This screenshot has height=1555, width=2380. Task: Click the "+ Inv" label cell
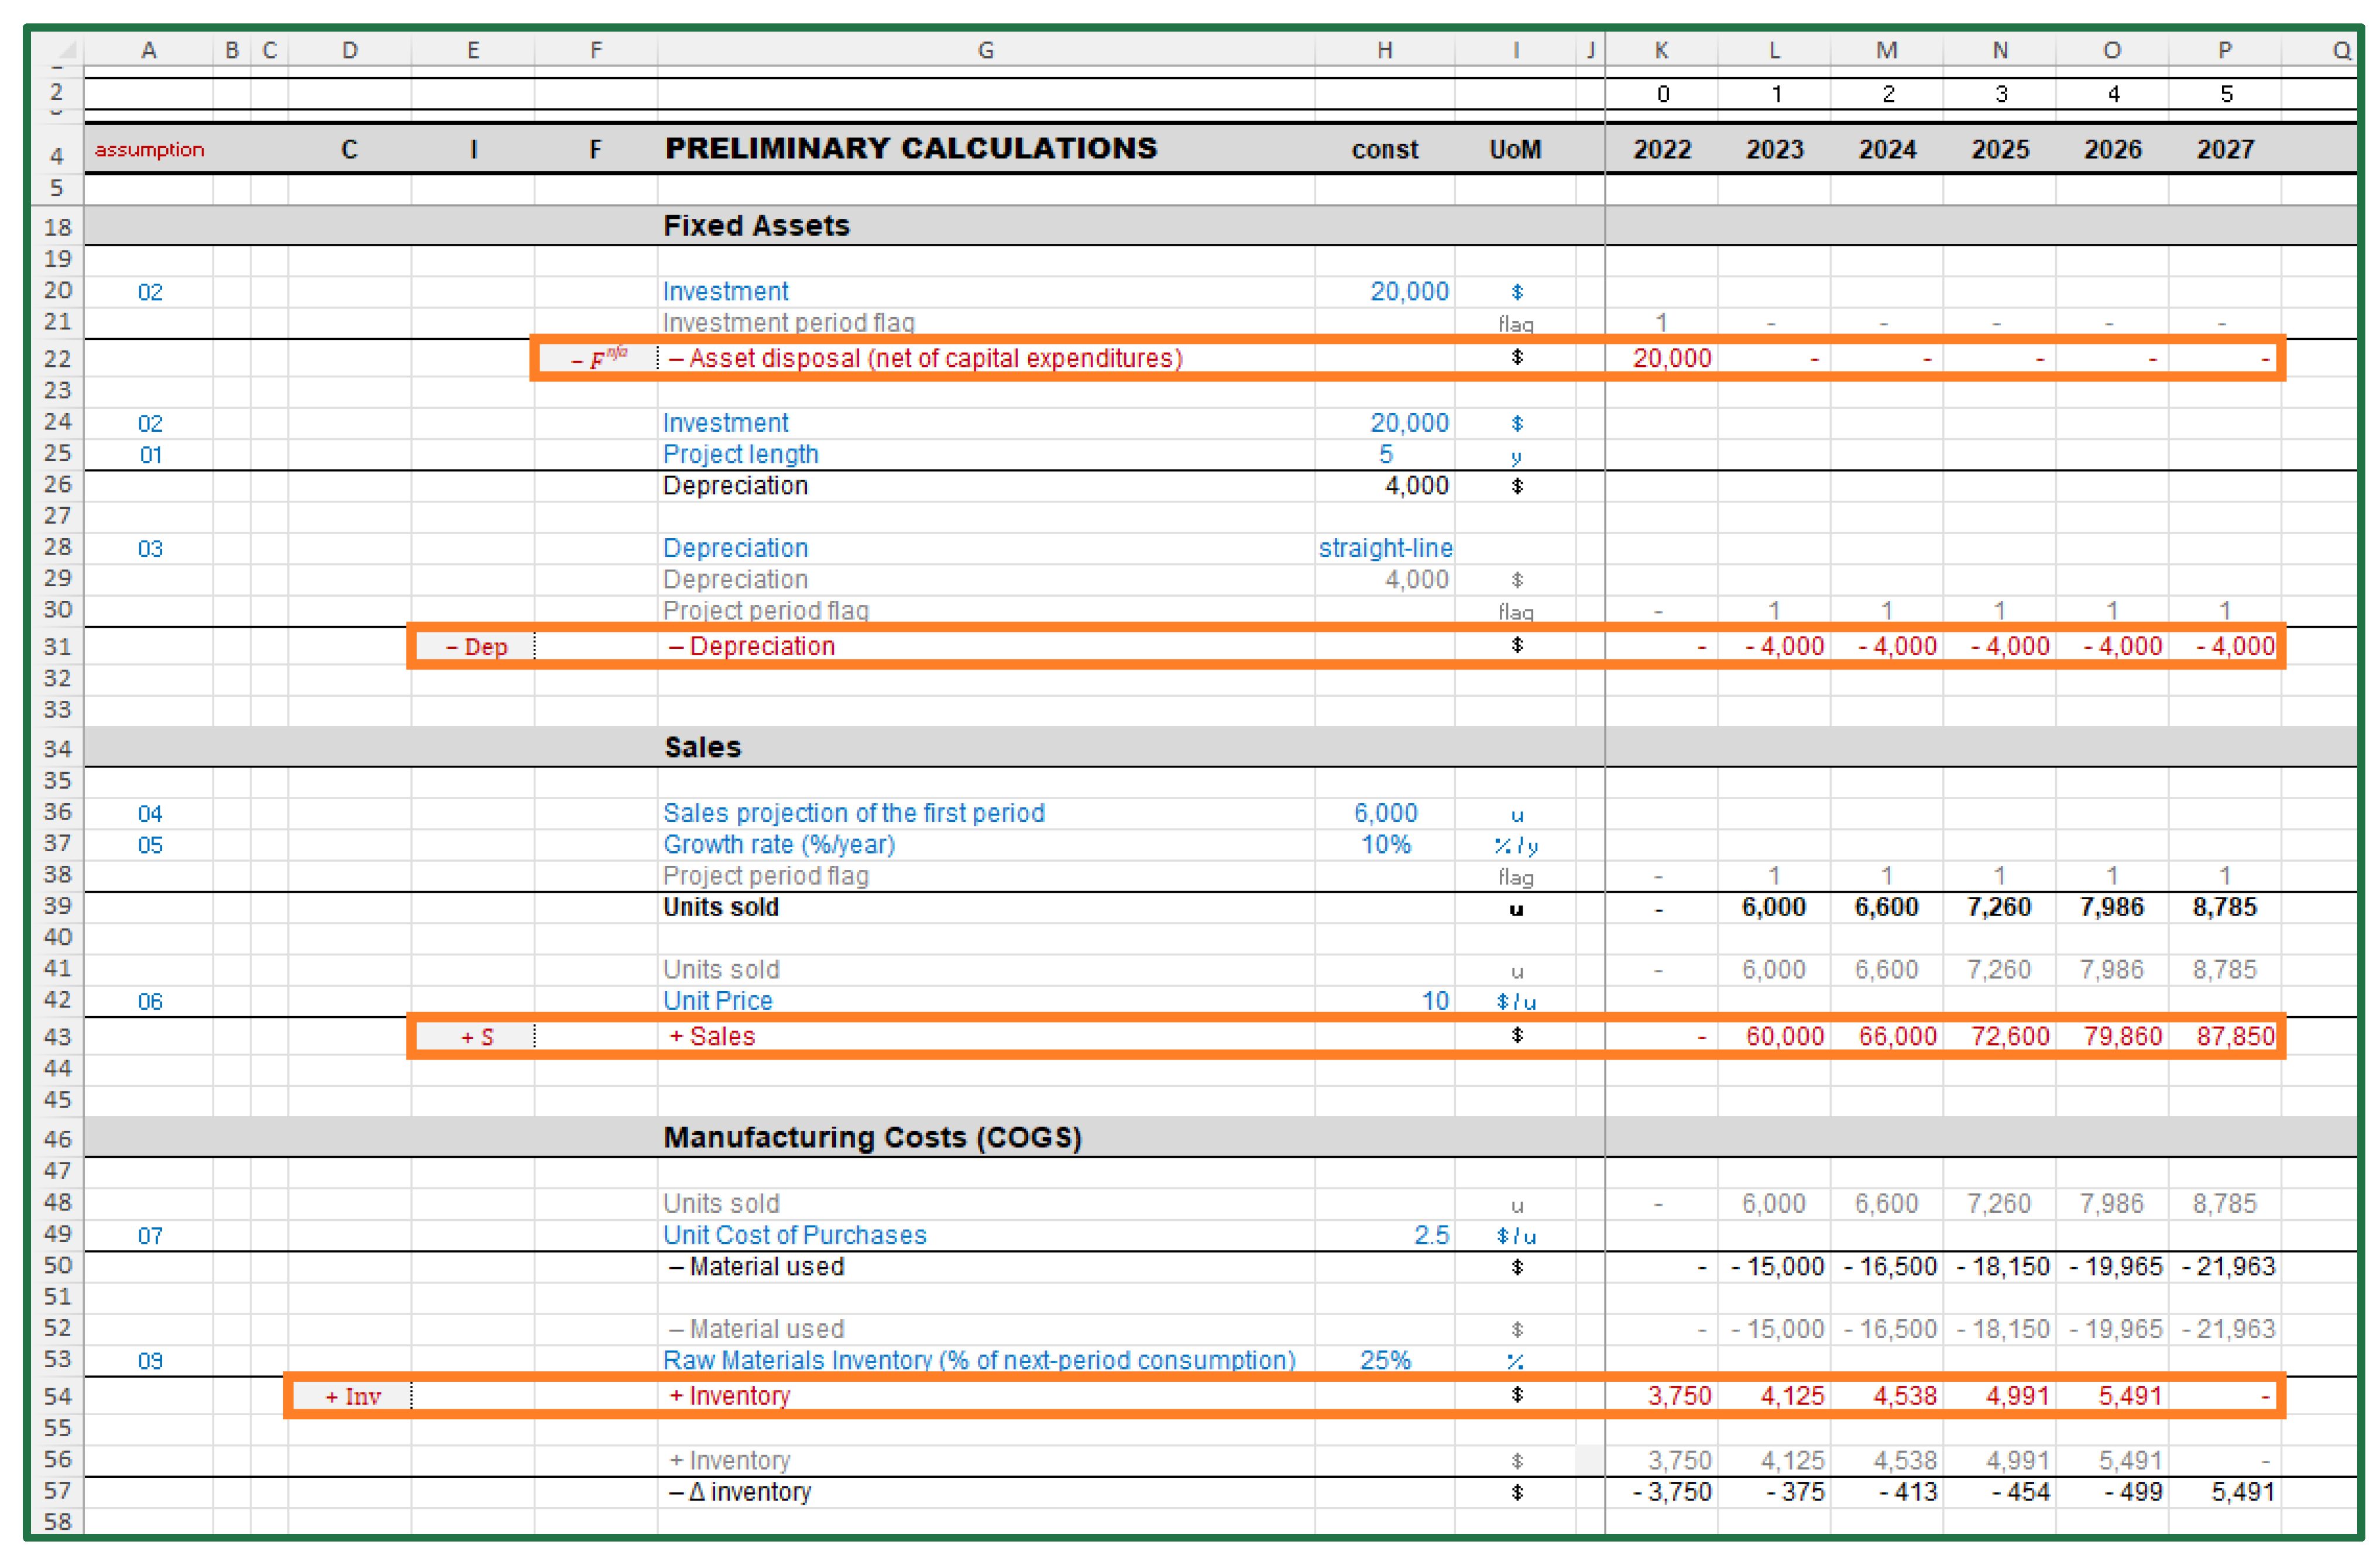[352, 1396]
